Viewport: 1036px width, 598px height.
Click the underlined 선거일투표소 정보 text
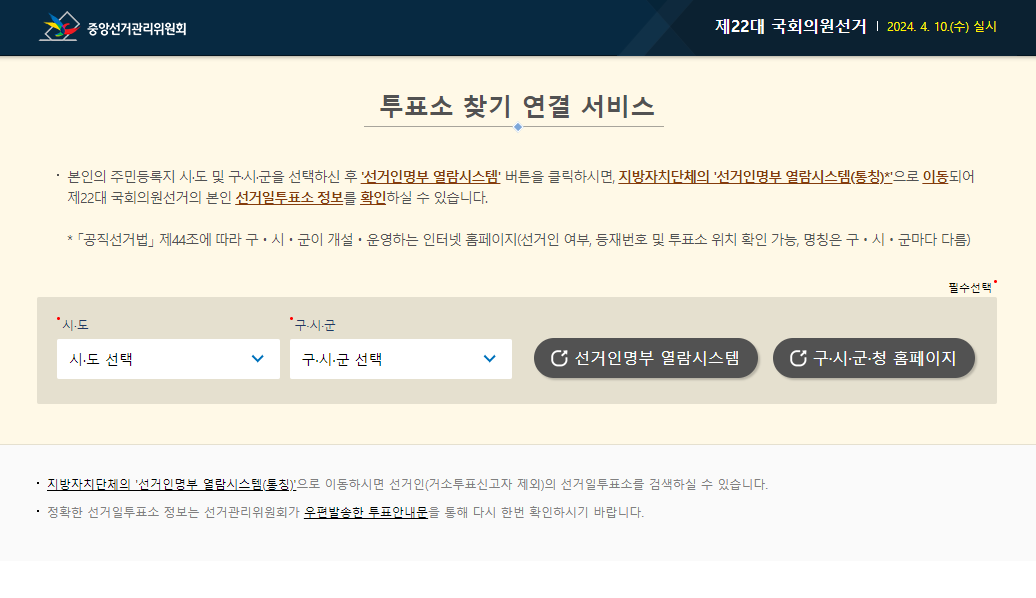click(x=289, y=198)
